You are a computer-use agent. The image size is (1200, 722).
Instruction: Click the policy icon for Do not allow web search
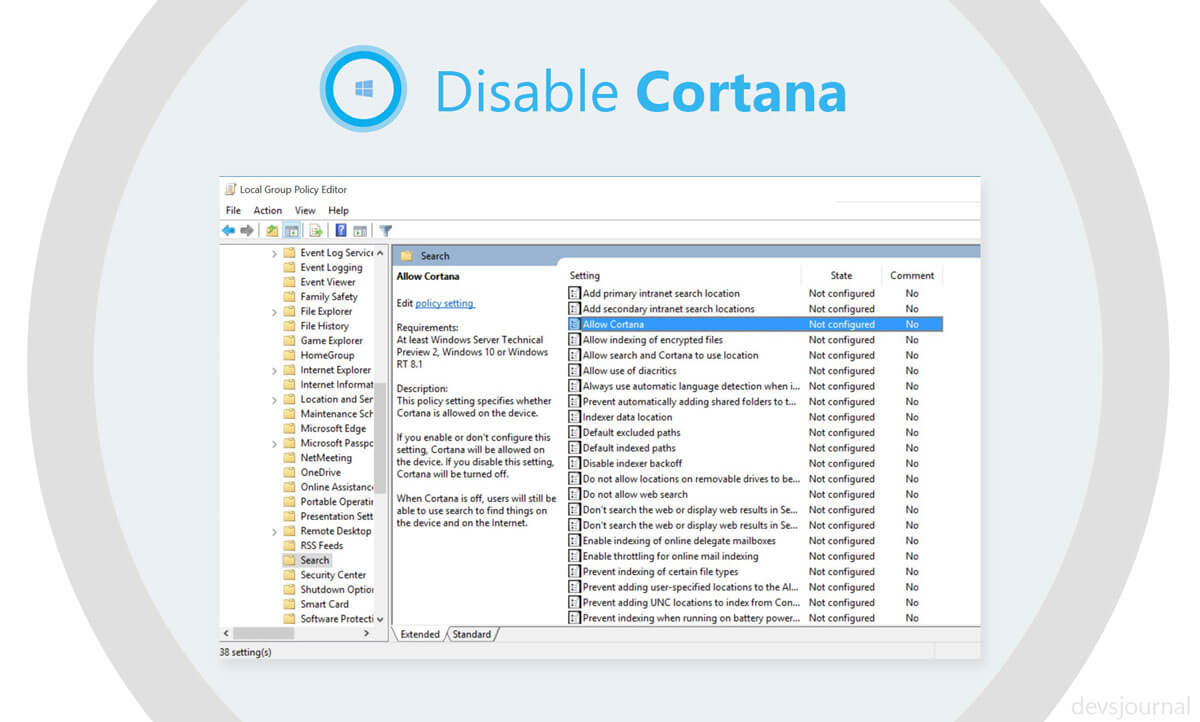(x=574, y=494)
